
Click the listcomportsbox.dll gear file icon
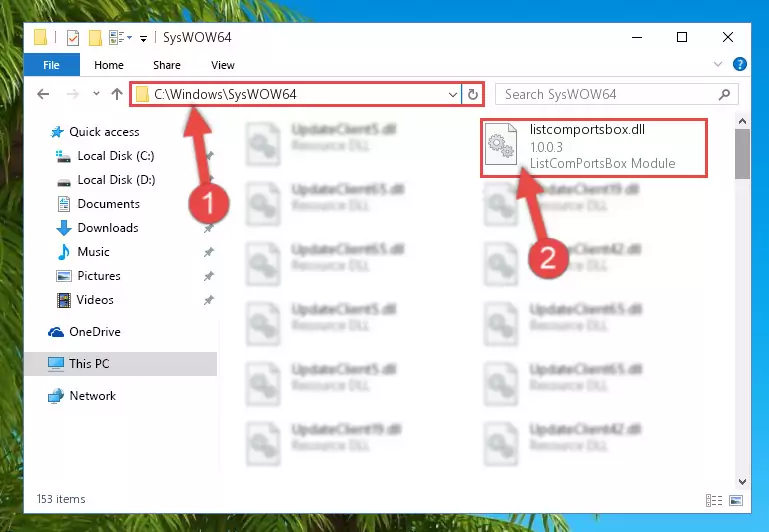(501, 145)
